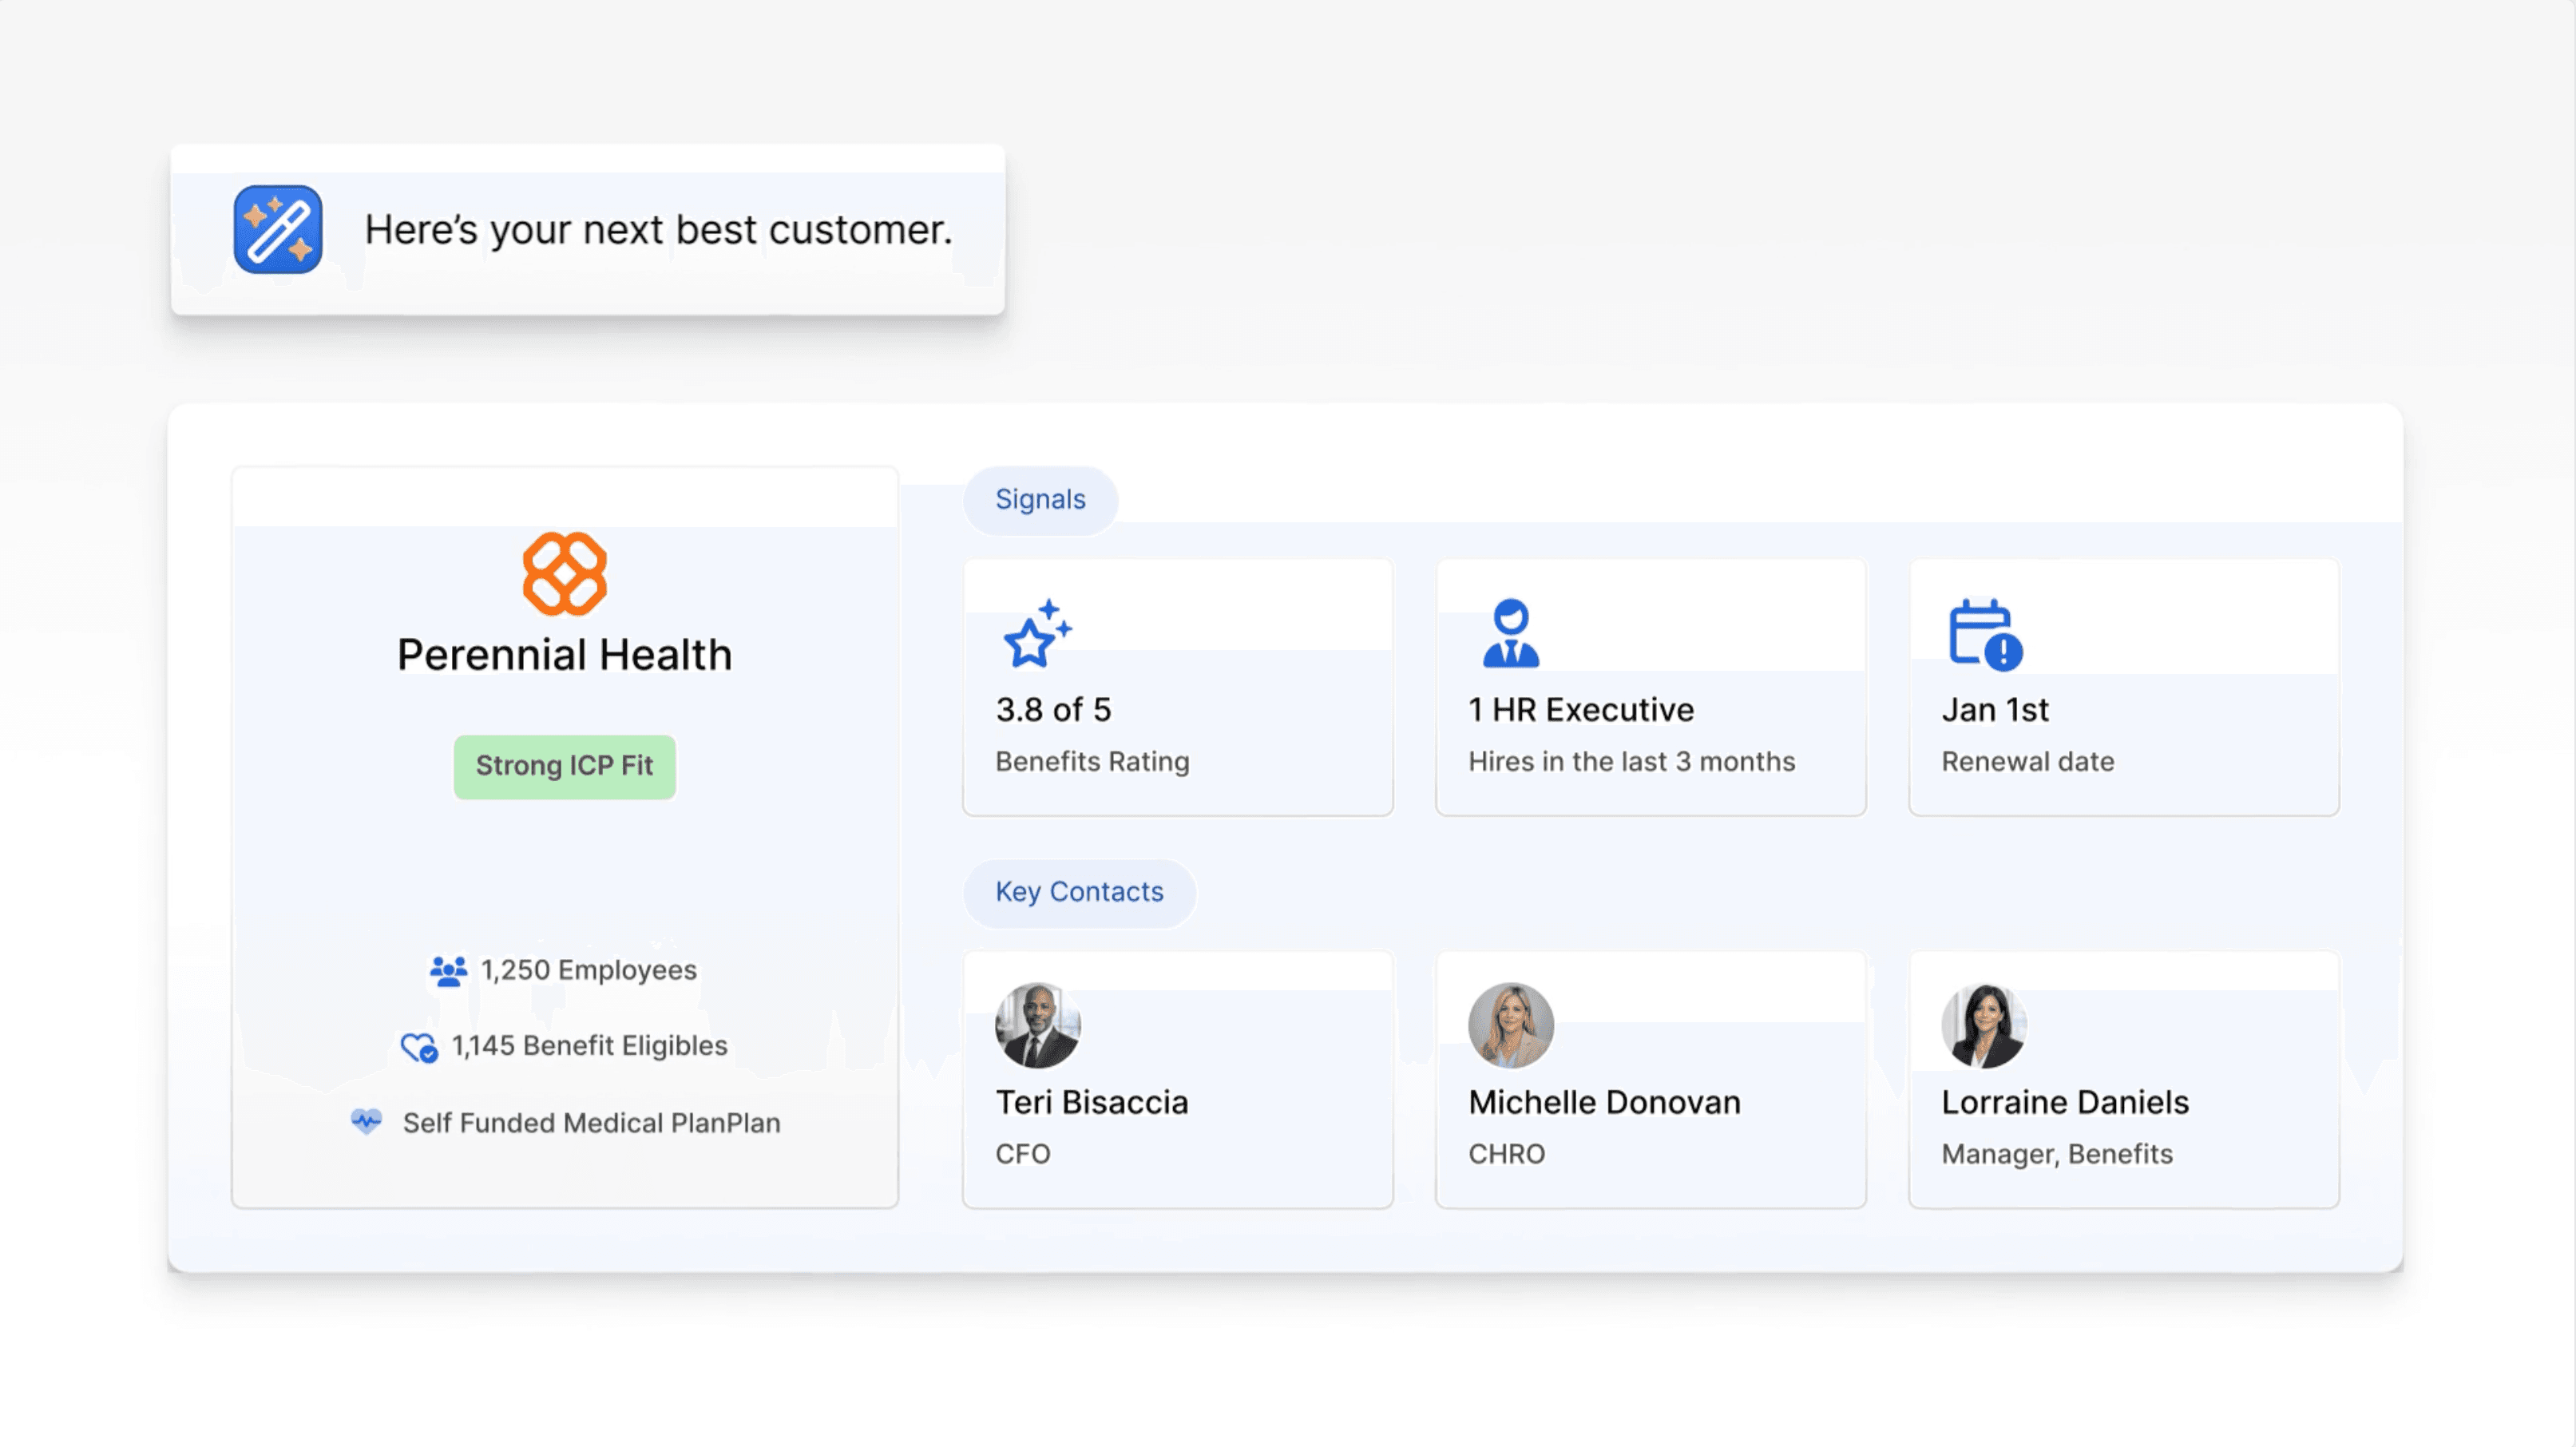The width and height of the screenshot is (2576, 1447).
Task: Click the '1,145 Benefit Eligibles' text
Action: (589, 1046)
